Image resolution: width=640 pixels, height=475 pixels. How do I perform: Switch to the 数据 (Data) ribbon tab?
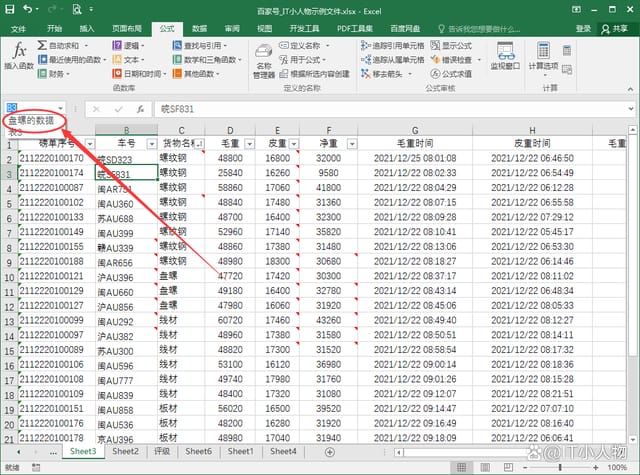[x=200, y=29]
